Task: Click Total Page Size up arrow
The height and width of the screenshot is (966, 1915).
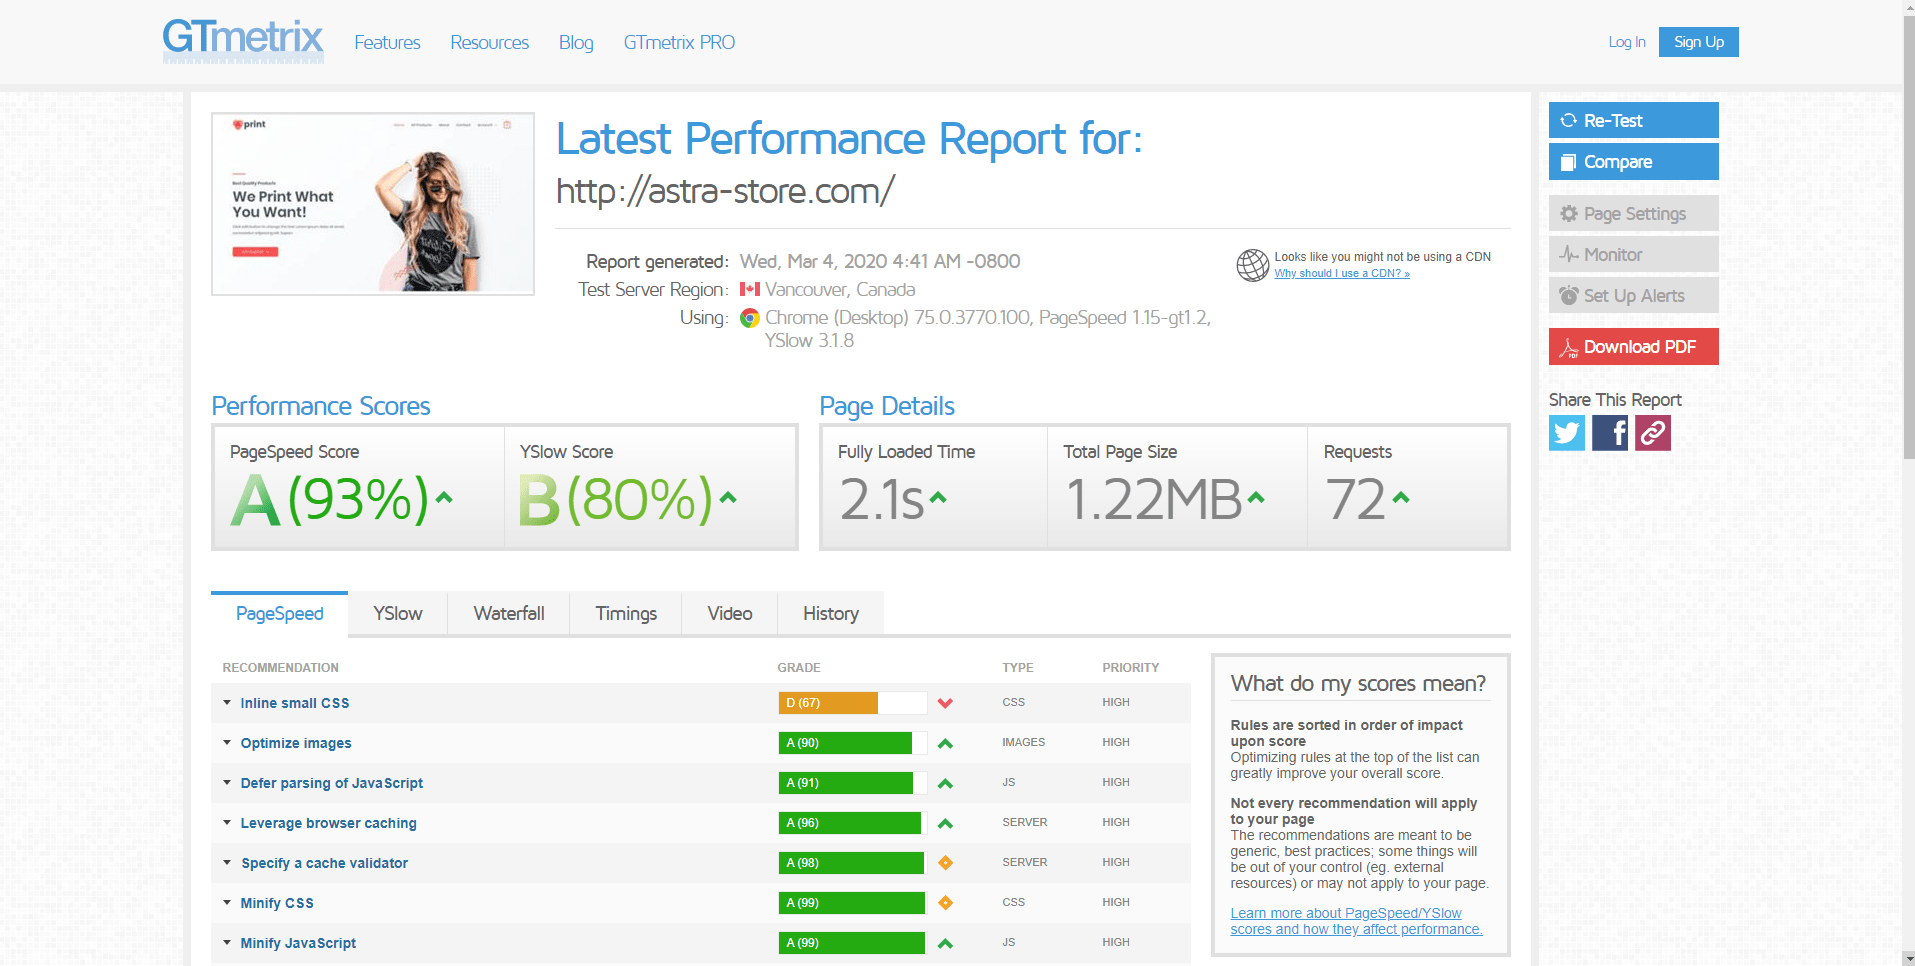Action: (1256, 497)
